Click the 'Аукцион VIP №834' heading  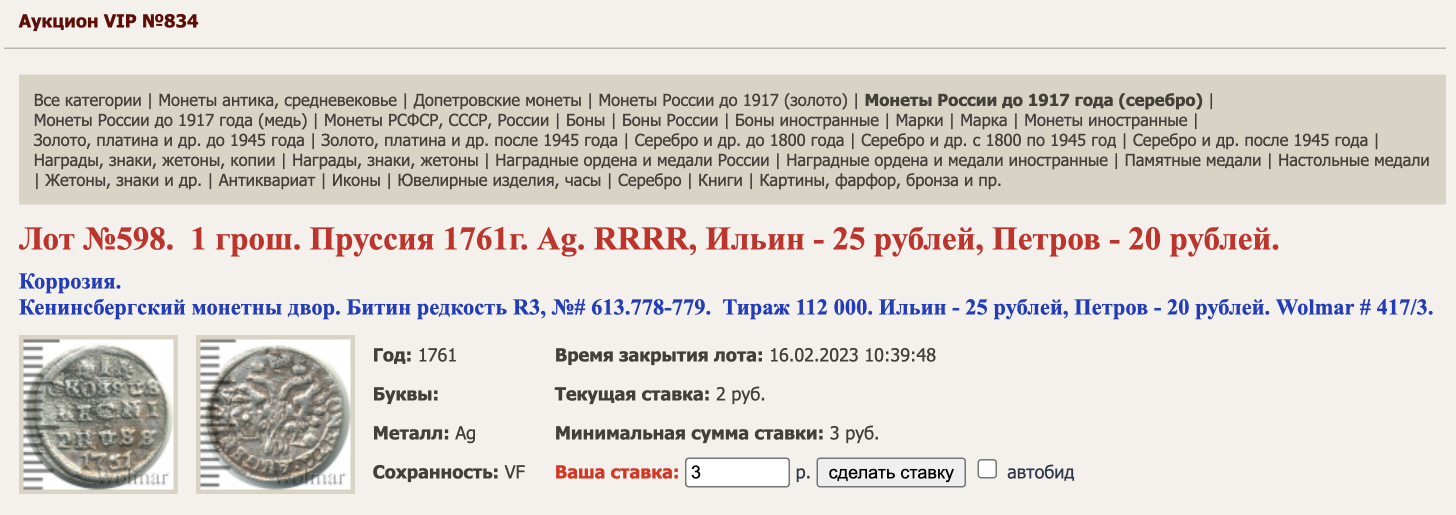(x=109, y=20)
